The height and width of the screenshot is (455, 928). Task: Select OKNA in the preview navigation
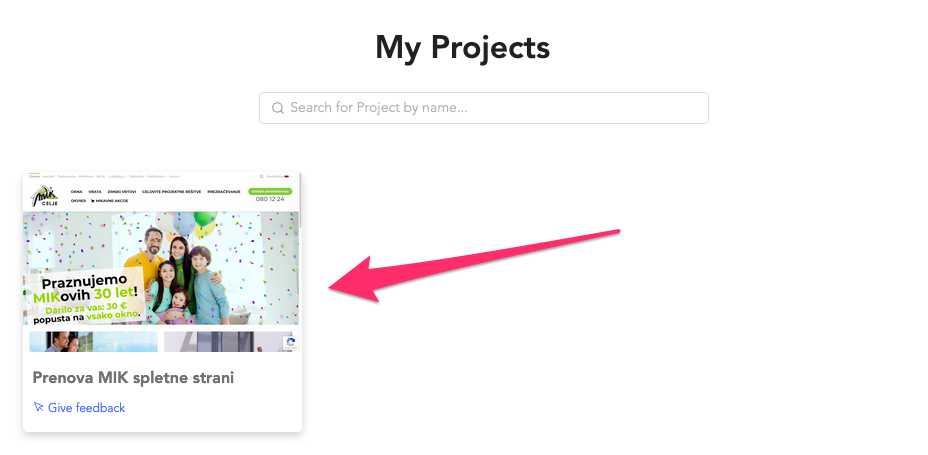[76, 191]
